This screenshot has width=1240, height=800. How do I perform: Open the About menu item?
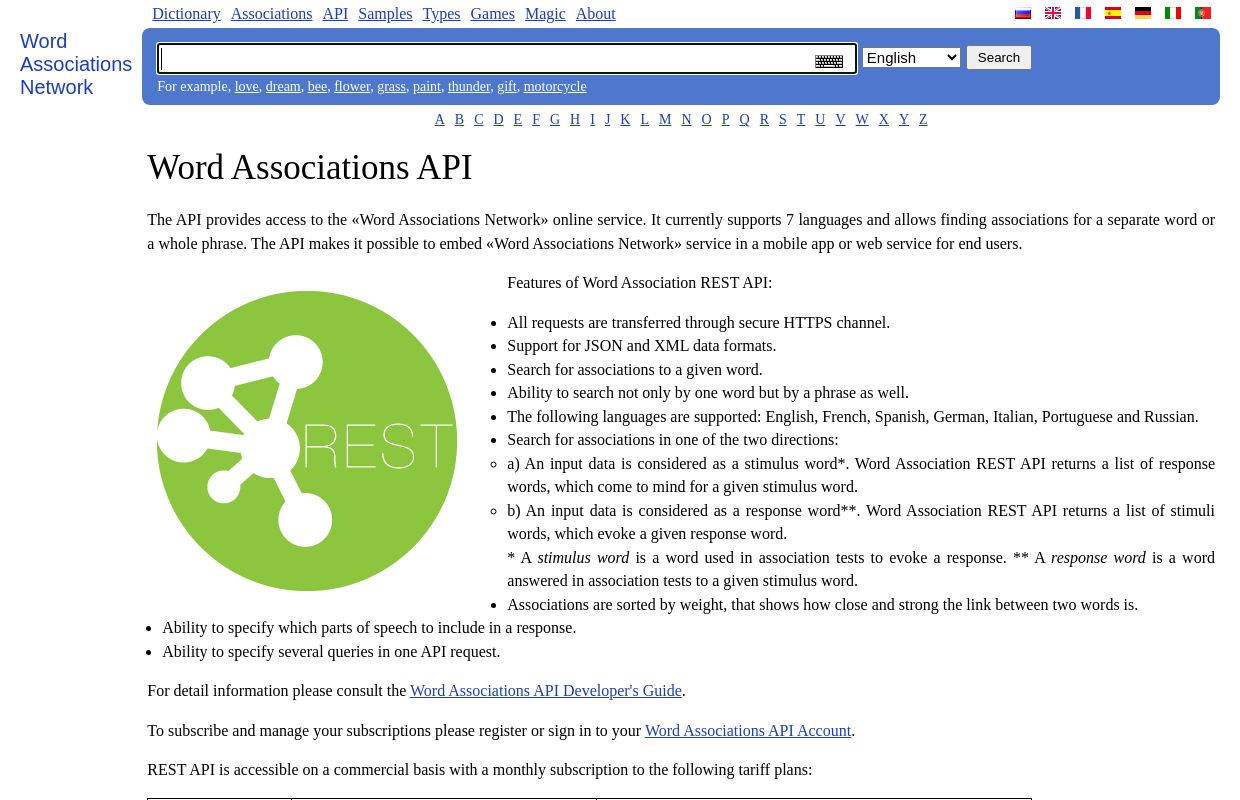(x=595, y=14)
